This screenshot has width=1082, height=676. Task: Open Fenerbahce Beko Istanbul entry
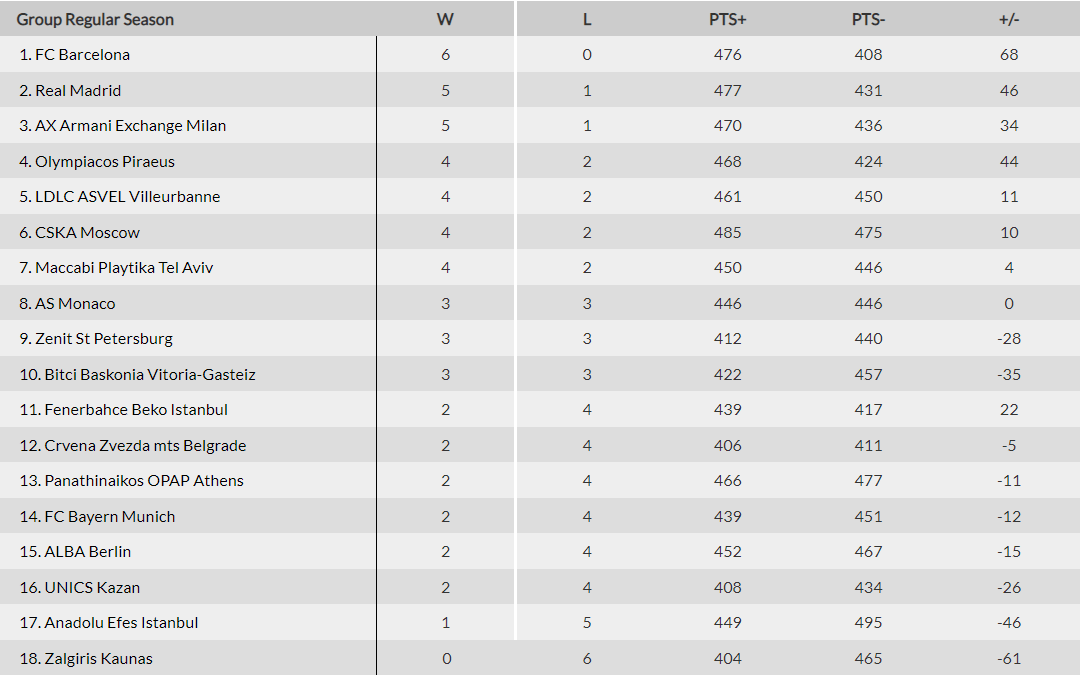coord(136,410)
